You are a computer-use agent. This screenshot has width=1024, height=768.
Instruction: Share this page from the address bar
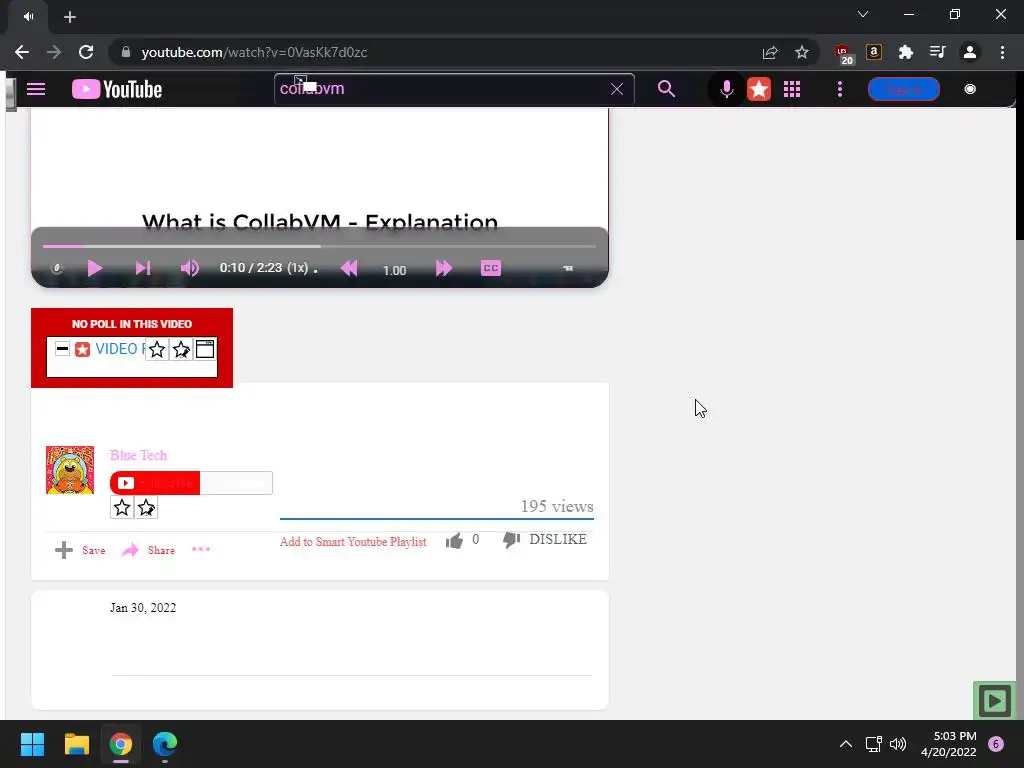pos(770,52)
